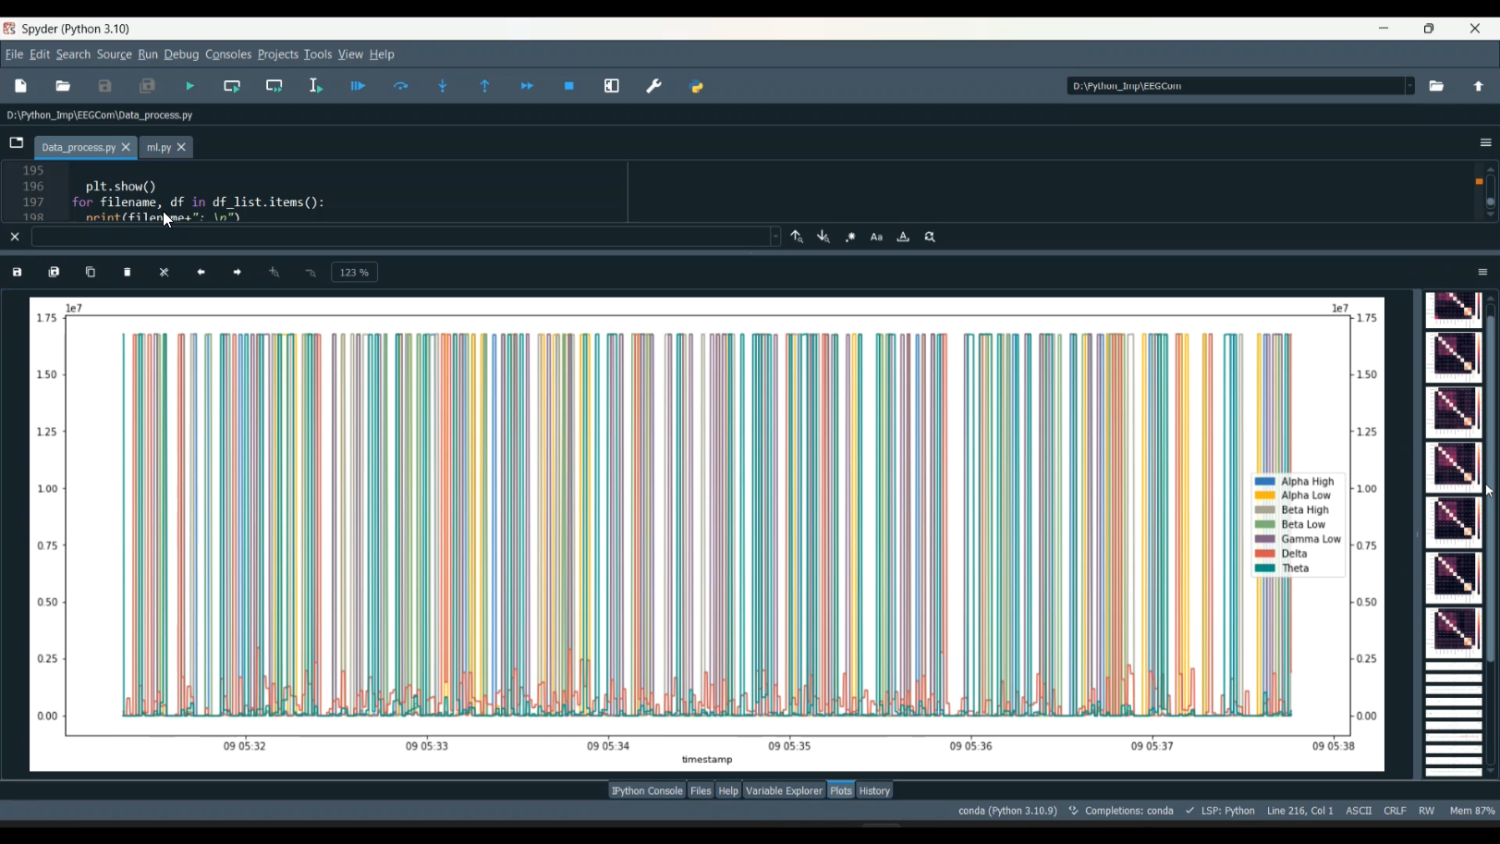Viewport: 1500px width, 844px height.
Task: Switch to the Variable Explorer pane
Action: coord(784,791)
